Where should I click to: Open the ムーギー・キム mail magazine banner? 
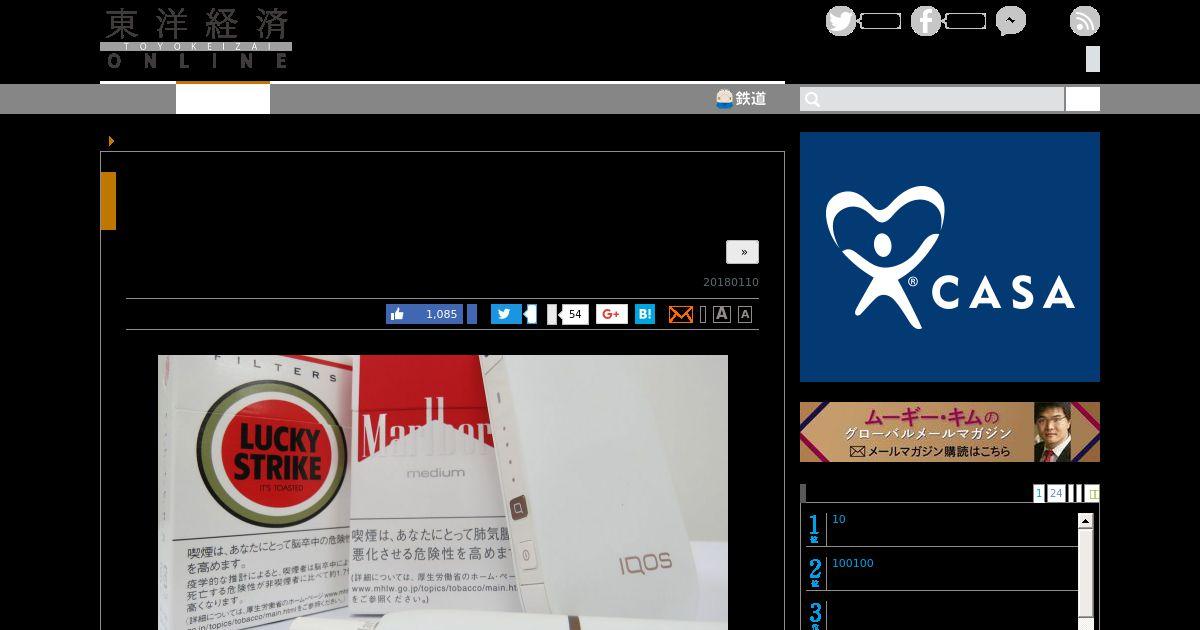pos(950,432)
